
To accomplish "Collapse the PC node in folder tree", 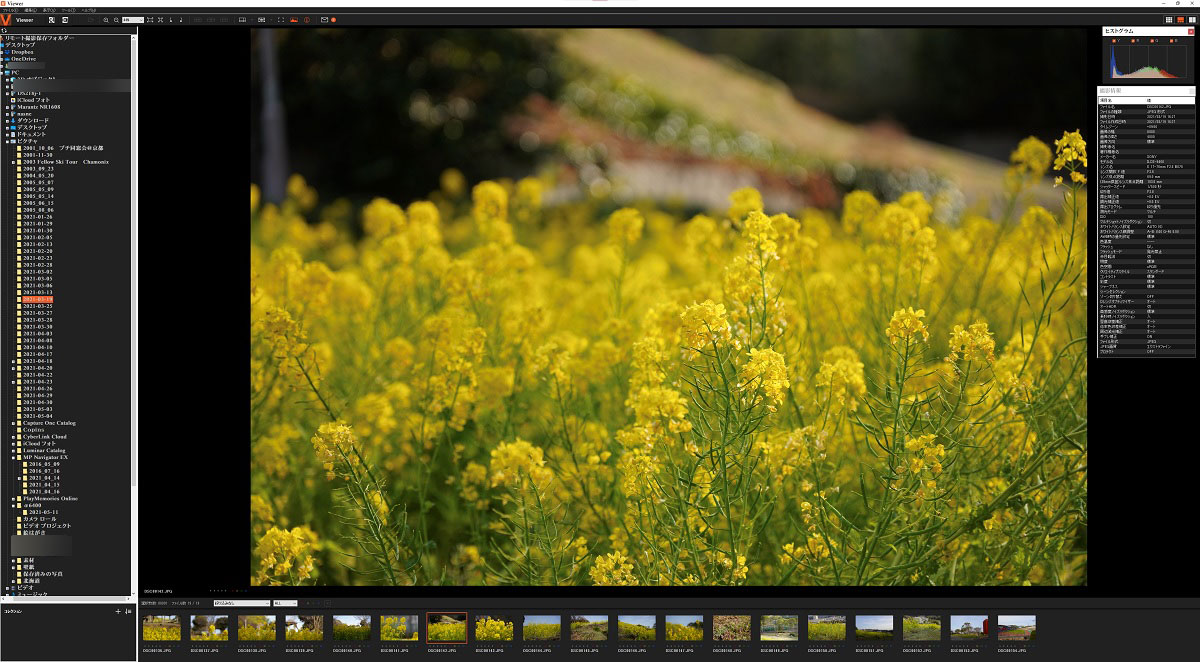I will click(x=2, y=73).
